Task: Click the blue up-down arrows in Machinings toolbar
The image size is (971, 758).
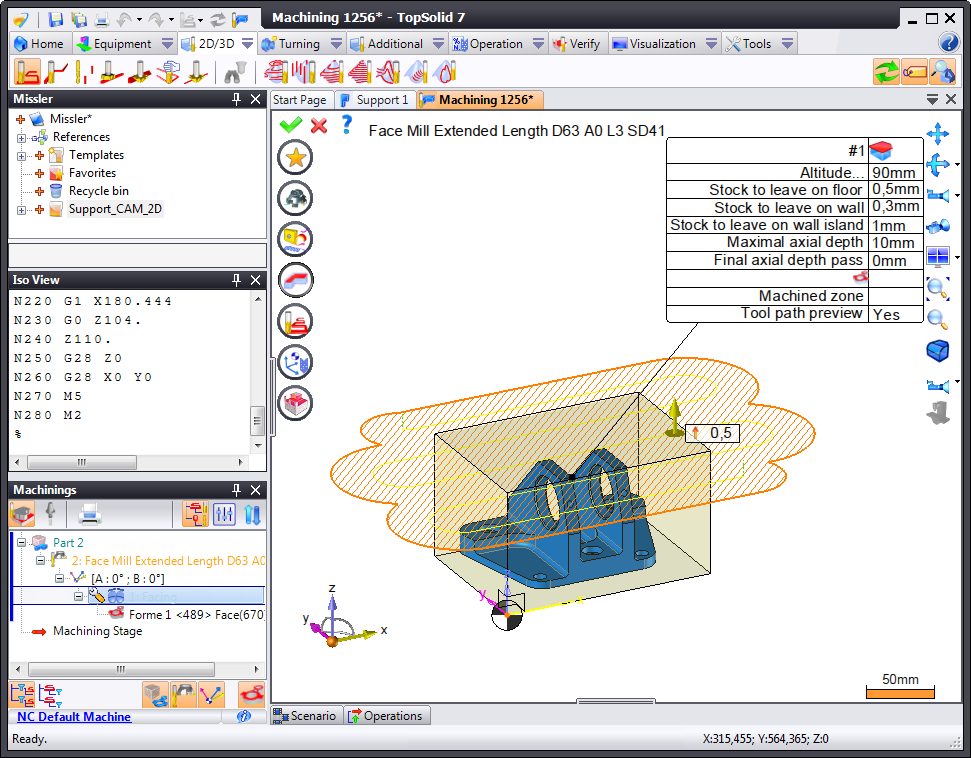Action: tap(252, 515)
